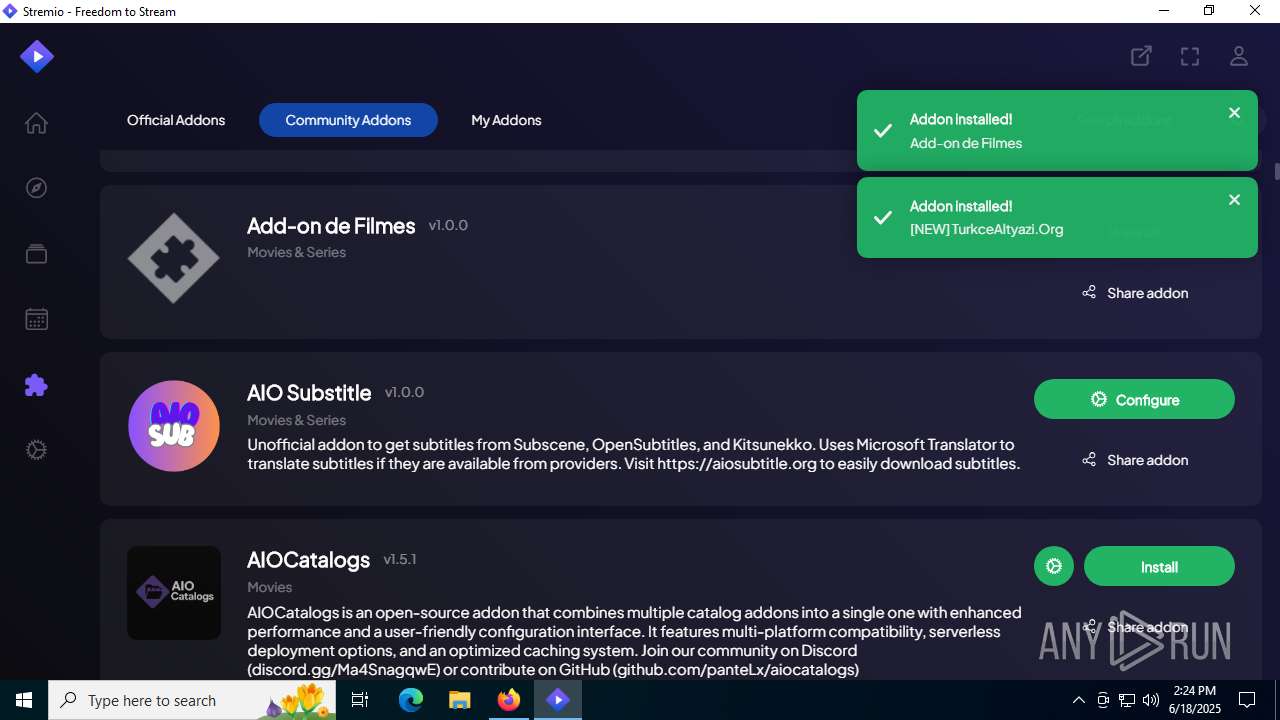
Task: Click the taskbar search box
Action: [192, 700]
